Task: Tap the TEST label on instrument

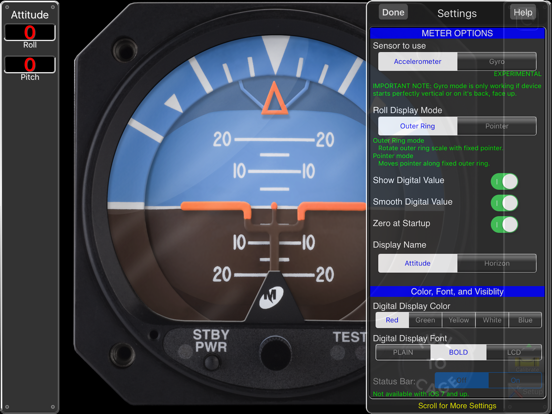Action: pos(349,337)
